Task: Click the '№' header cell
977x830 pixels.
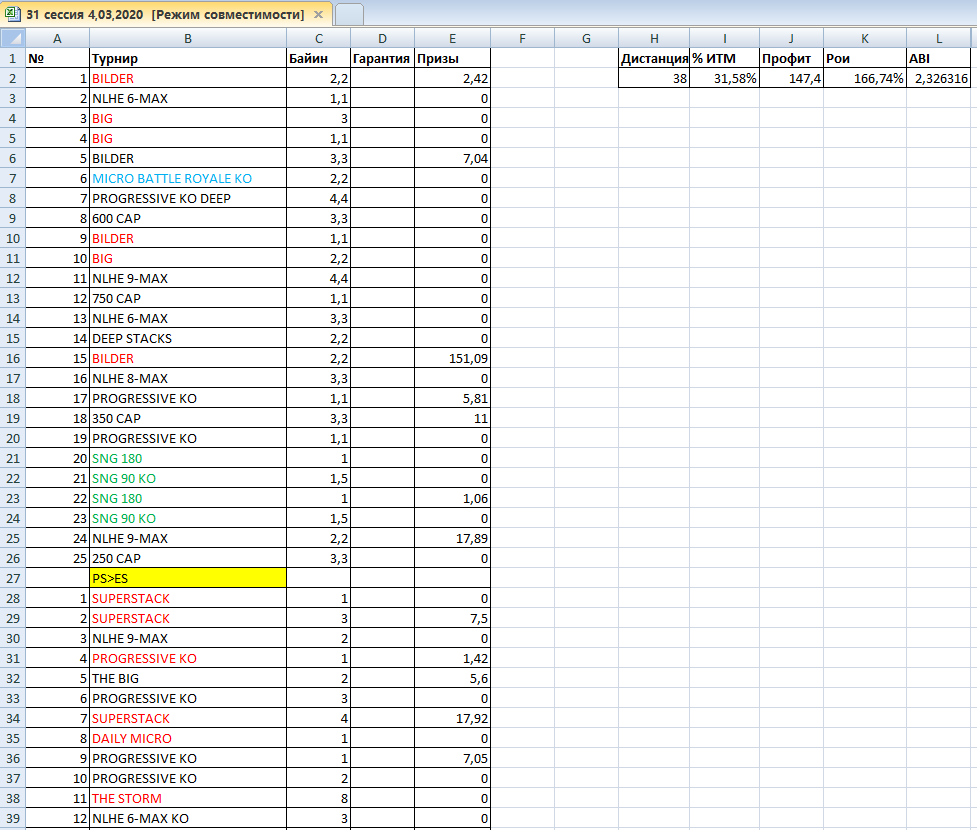Action: [x=57, y=59]
